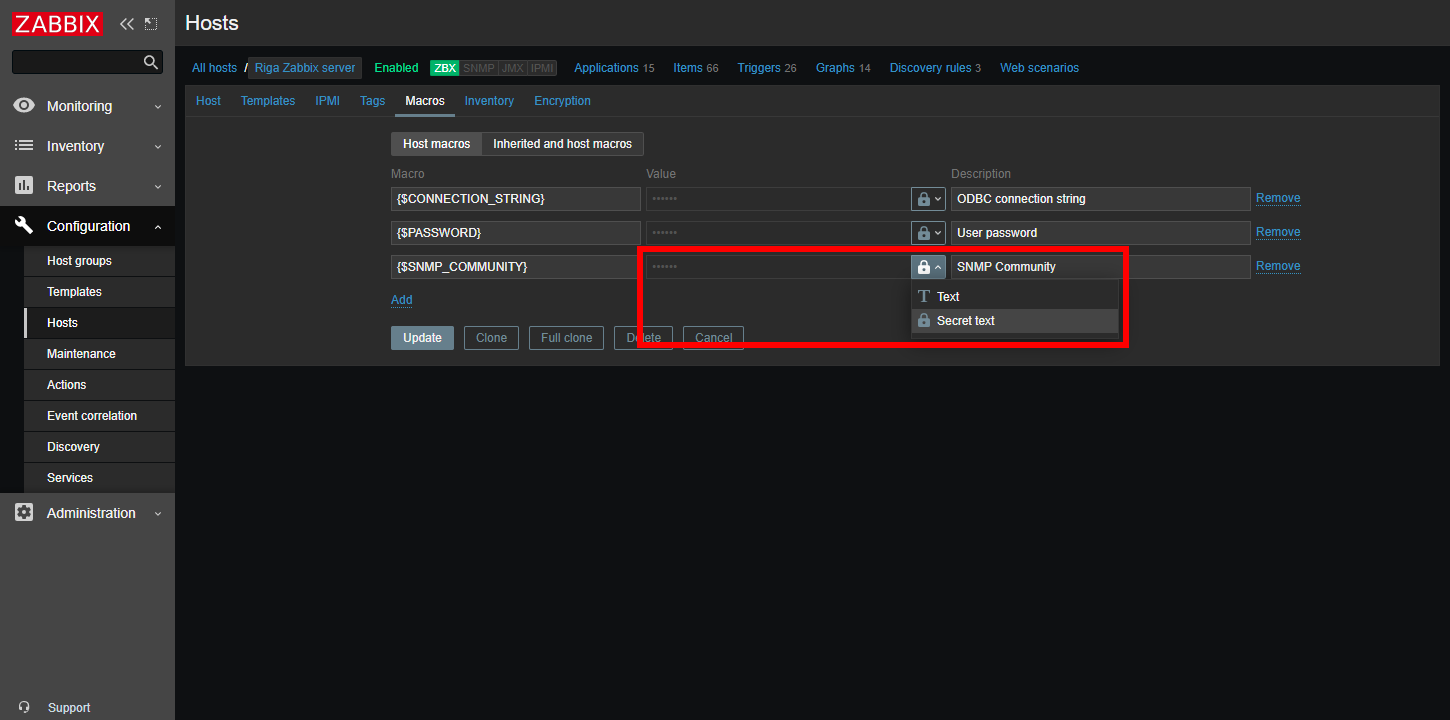Viewport: 1450px width, 720px height.
Task: Click the Add link to create a macro
Action: point(401,299)
